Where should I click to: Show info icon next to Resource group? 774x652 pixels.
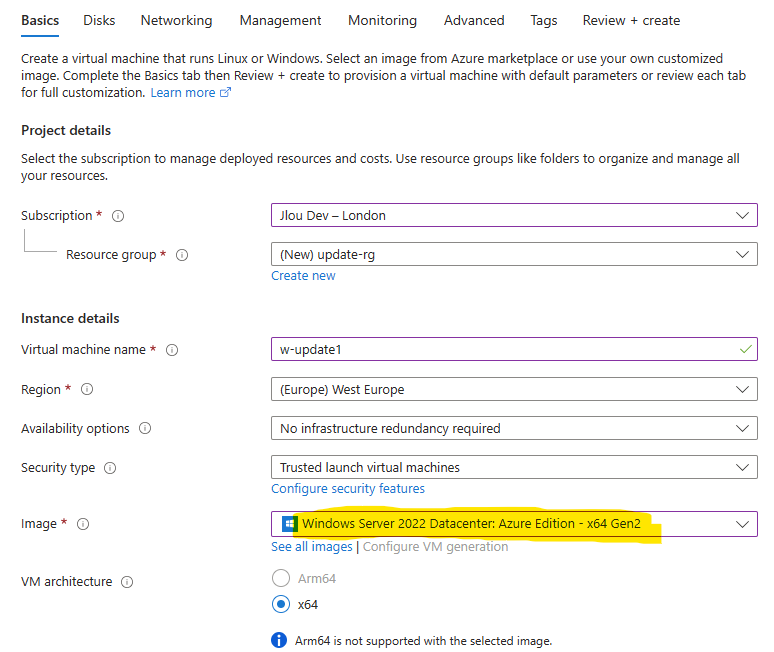pyautogui.click(x=182, y=255)
